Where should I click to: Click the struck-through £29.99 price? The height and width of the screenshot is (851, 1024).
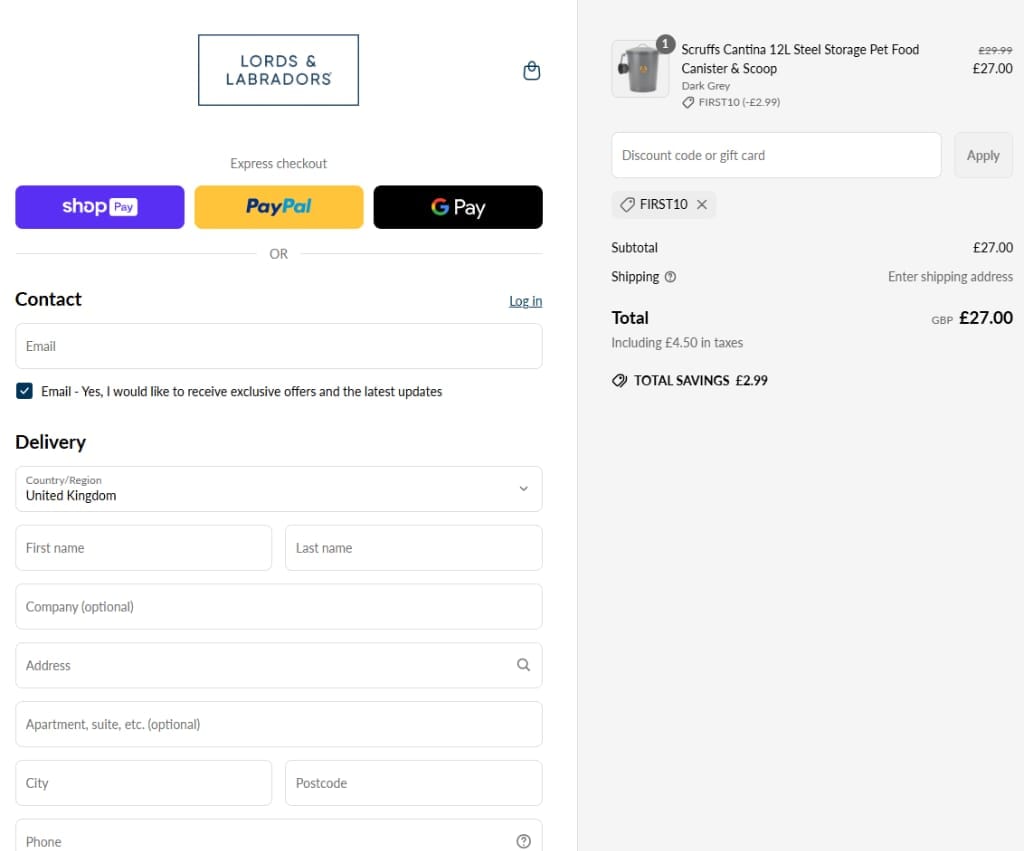click(995, 50)
